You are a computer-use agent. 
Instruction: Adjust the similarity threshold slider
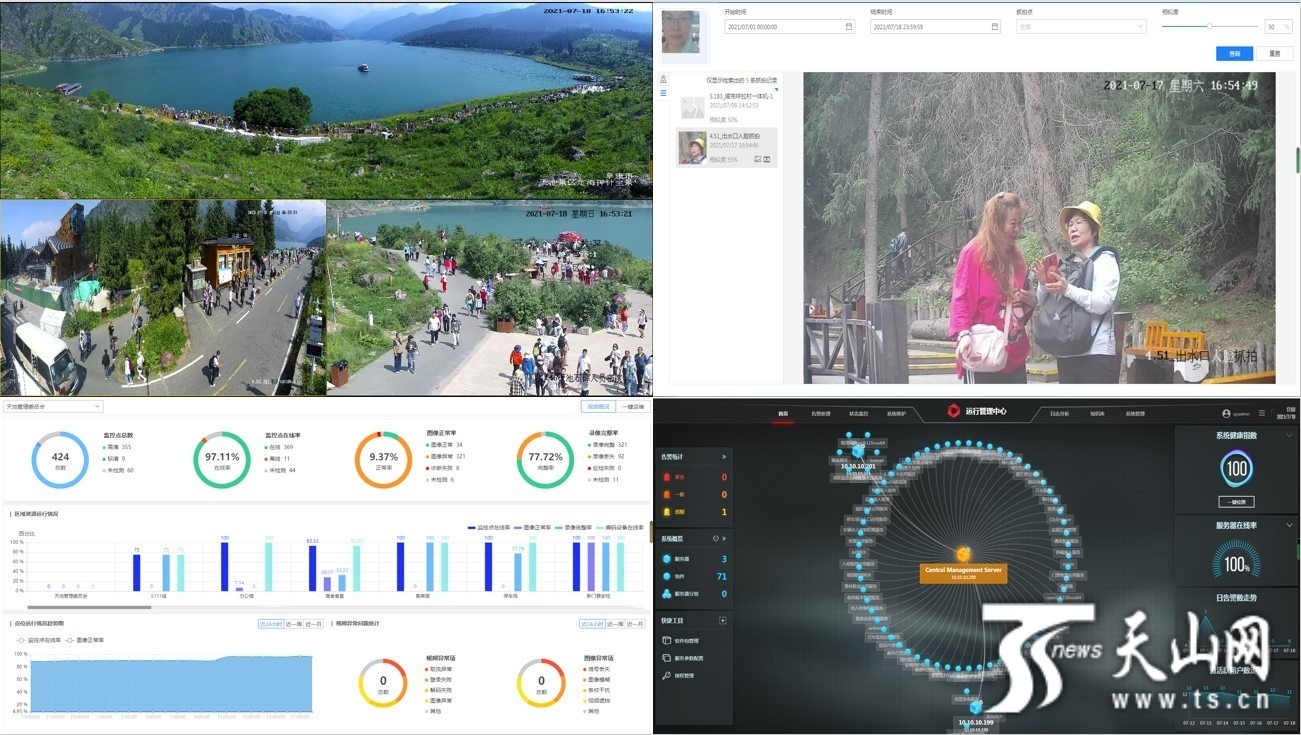pyautogui.click(x=1210, y=26)
